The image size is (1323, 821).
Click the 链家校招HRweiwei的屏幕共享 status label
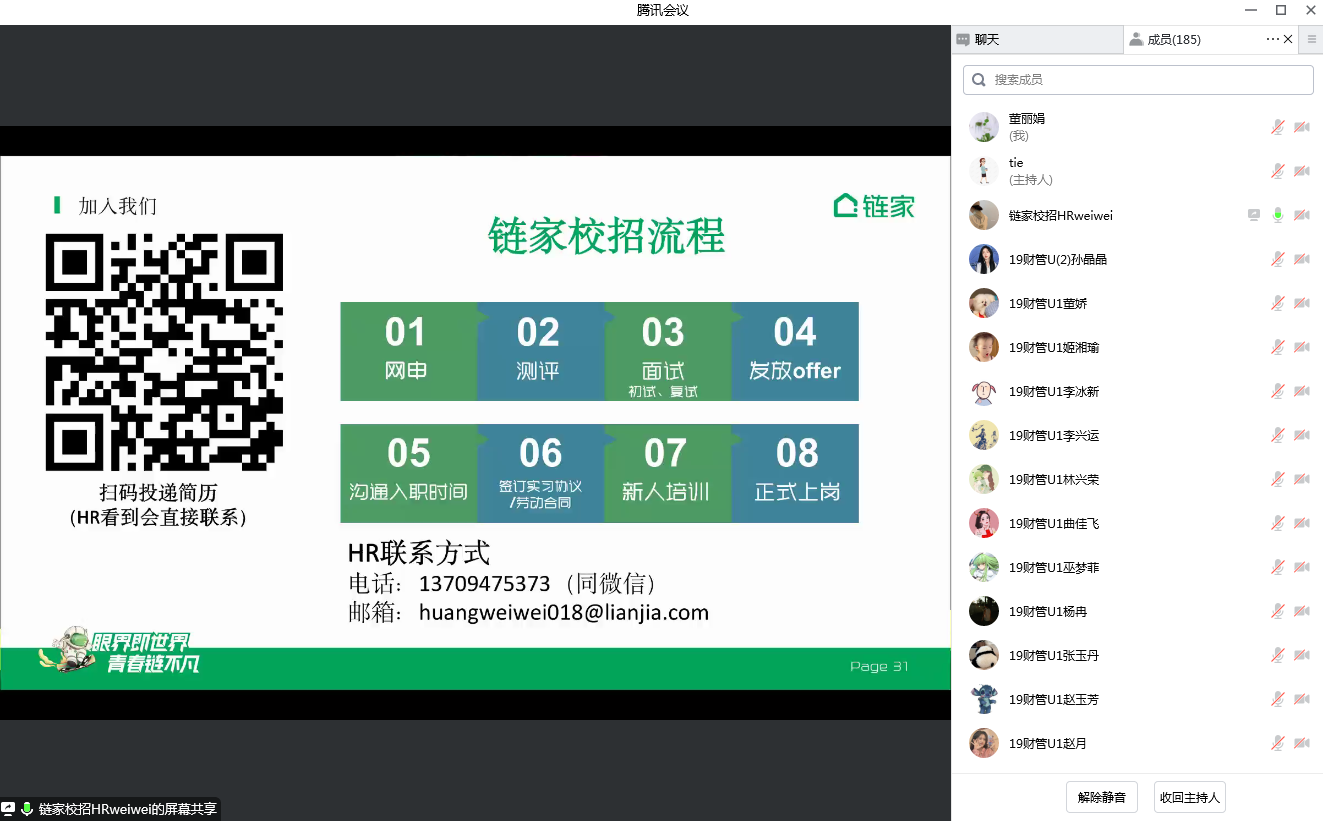(x=128, y=809)
